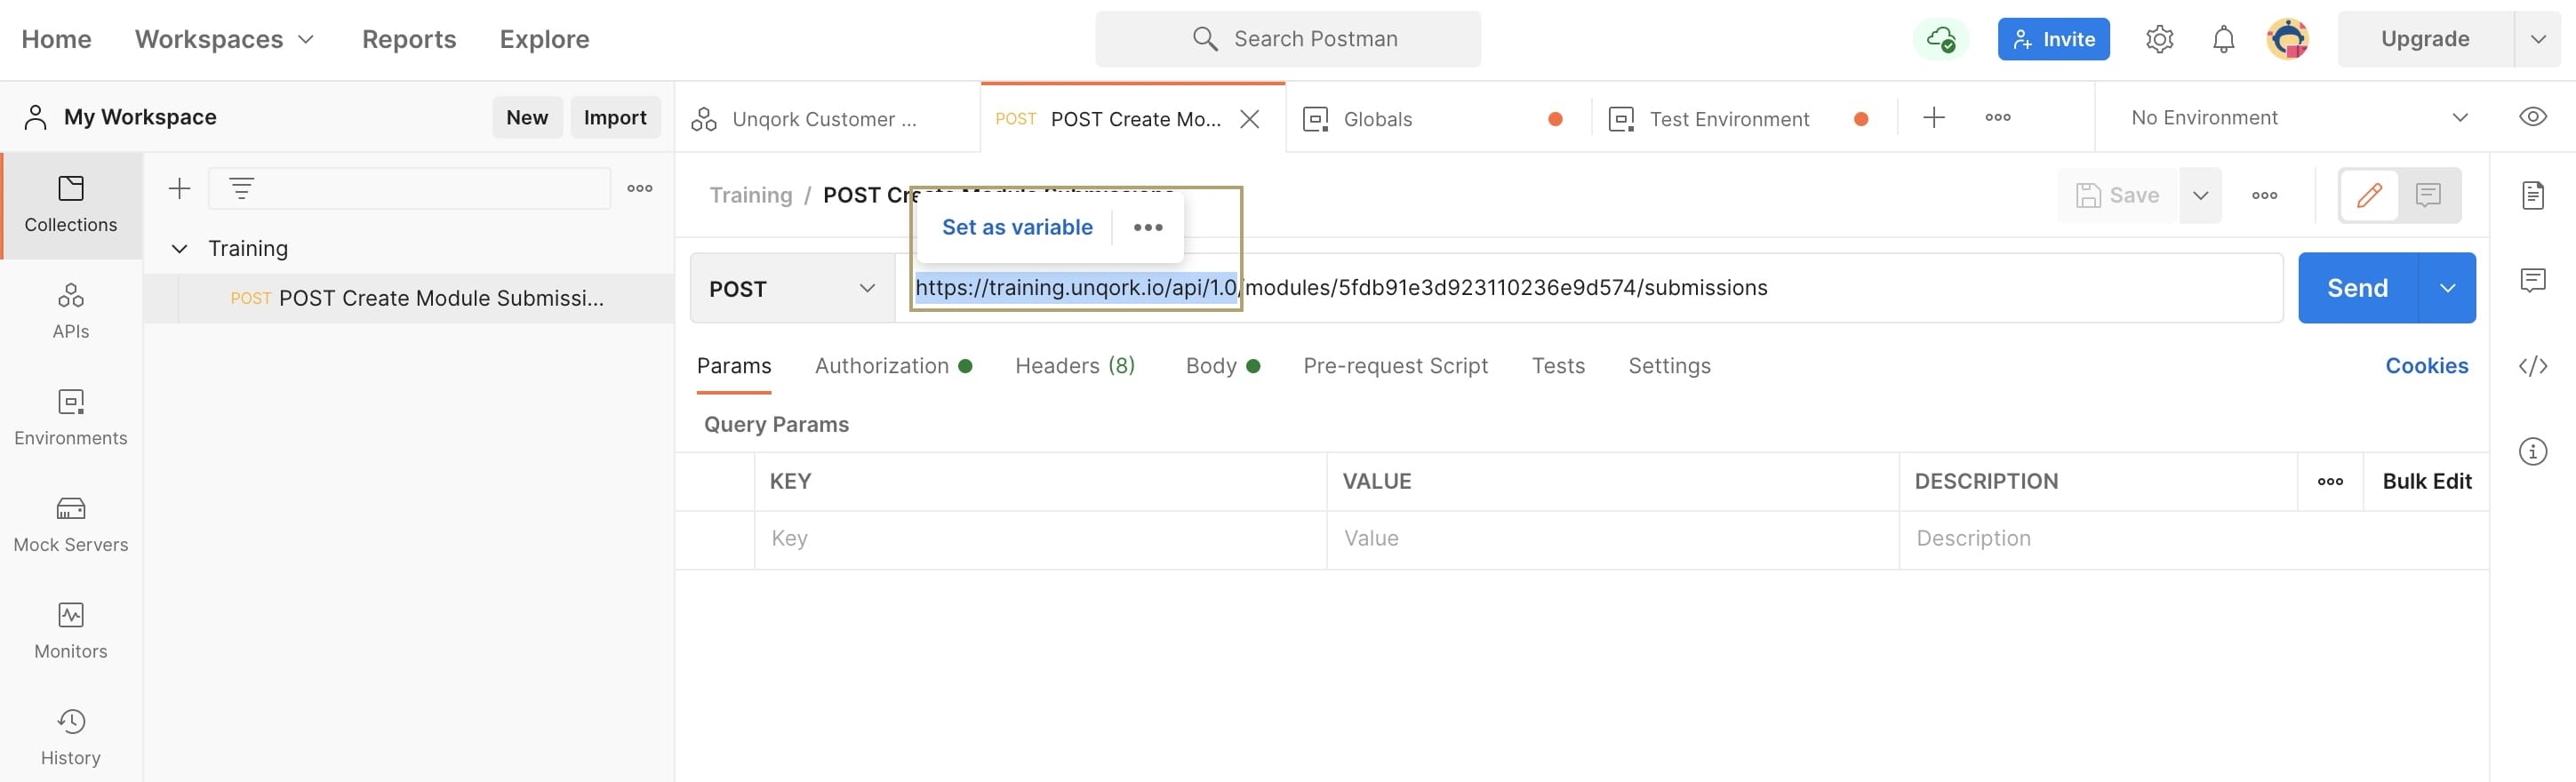Select the Params tab
Image resolution: width=2576 pixels, height=782 pixels.
click(734, 366)
